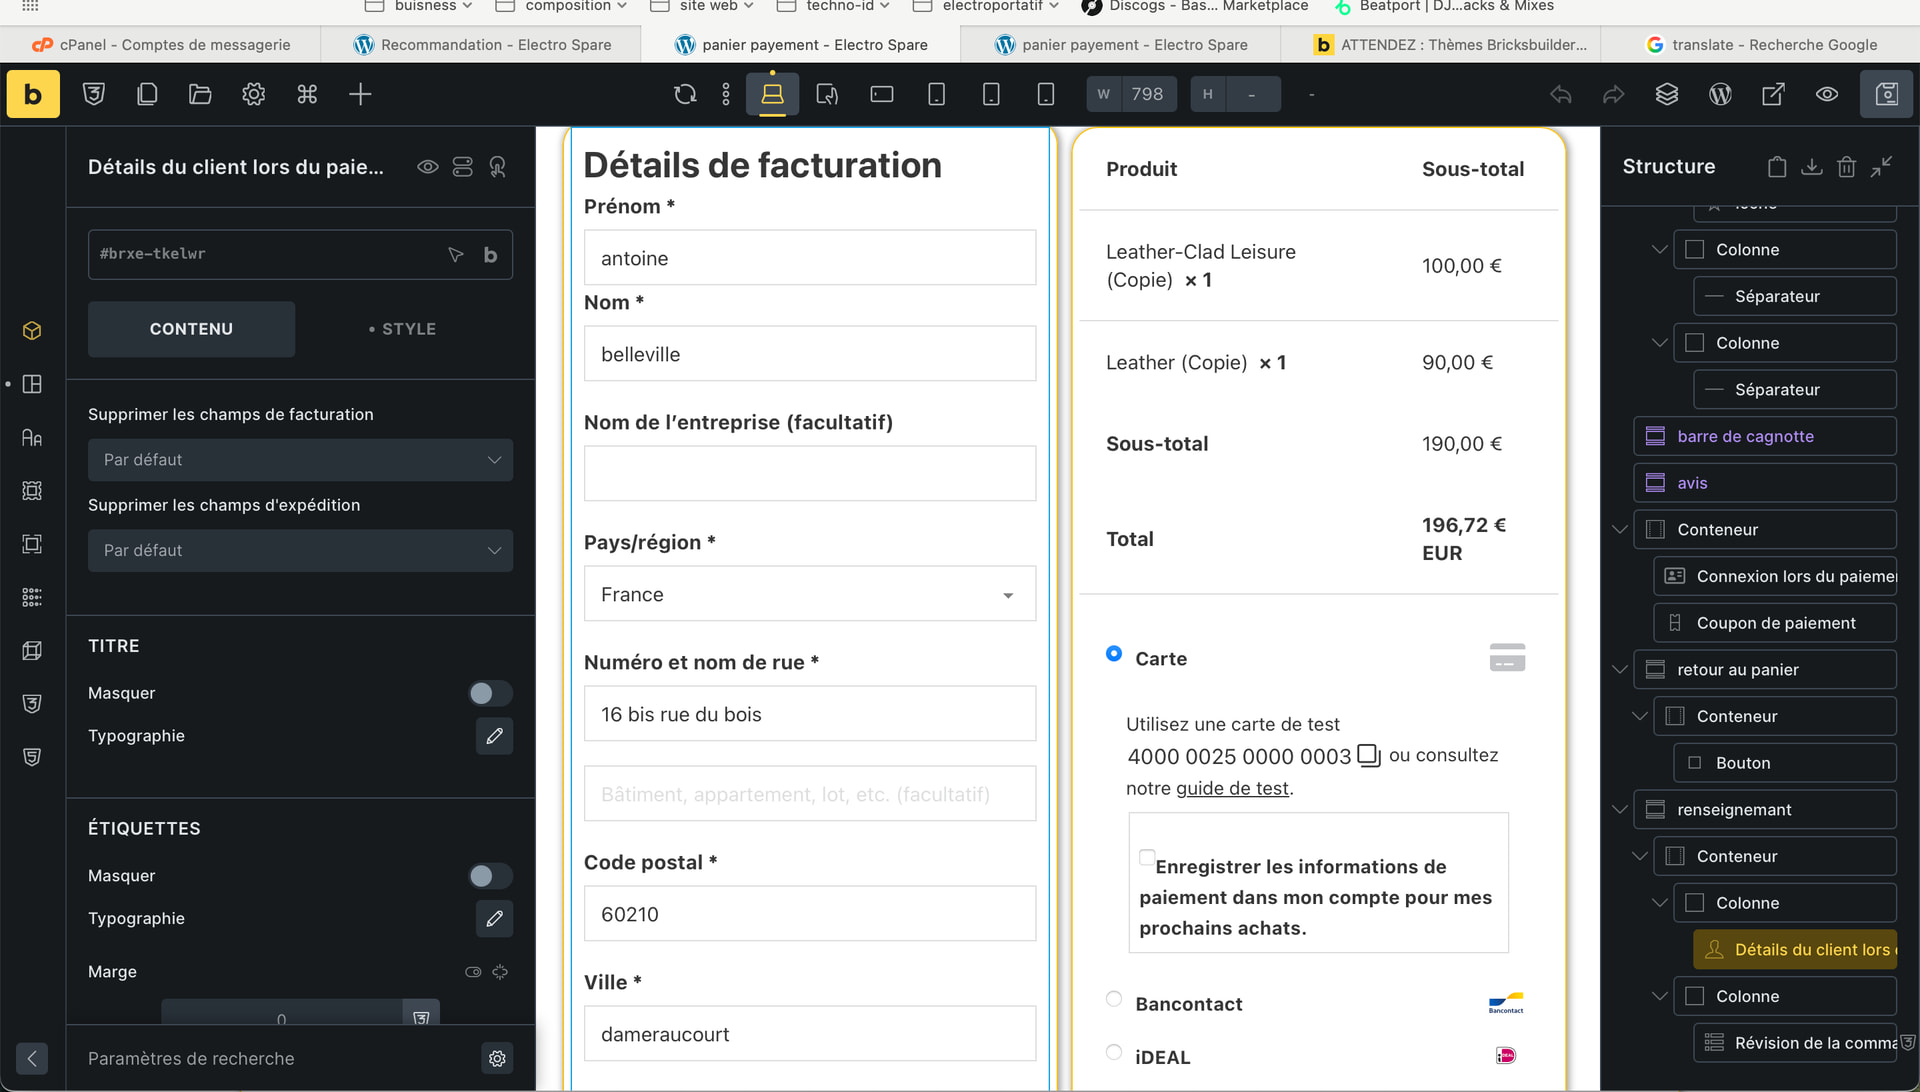
Task: Open the guide de test link
Action: tap(1232, 788)
